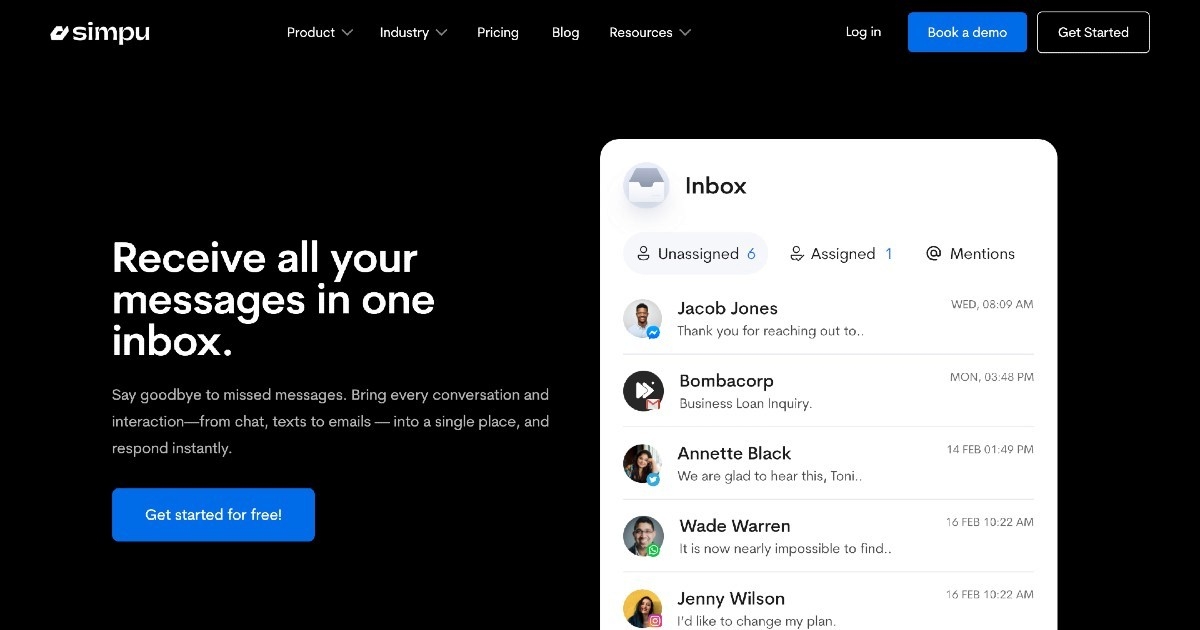Image resolution: width=1200 pixels, height=630 pixels.
Task: Click the Inbox tray icon
Action: 646,186
